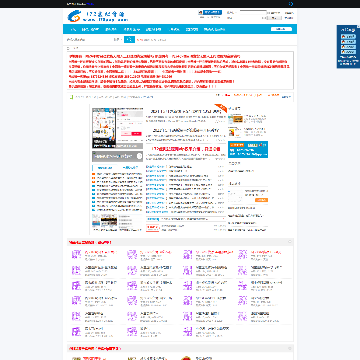This screenshot has height=360, width=360.
Task: Click the first orange flame button in floating side panel
Action: [348, 36]
